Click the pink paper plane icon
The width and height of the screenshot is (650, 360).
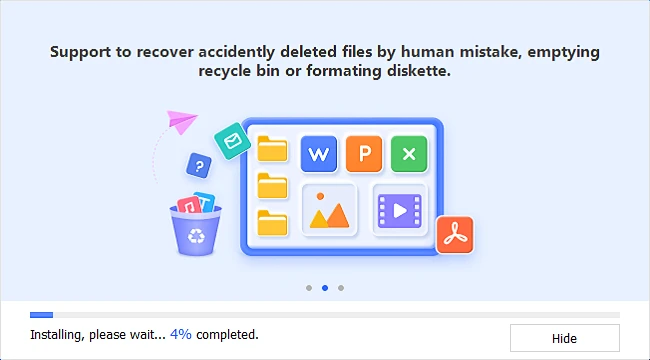182,121
